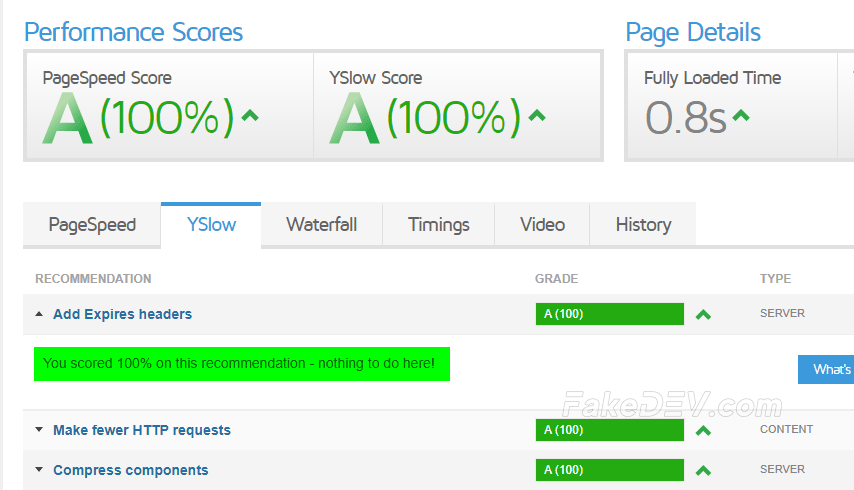Click the Add Expires headers grade trend arrow
This screenshot has width=854, height=490.
[704, 315]
